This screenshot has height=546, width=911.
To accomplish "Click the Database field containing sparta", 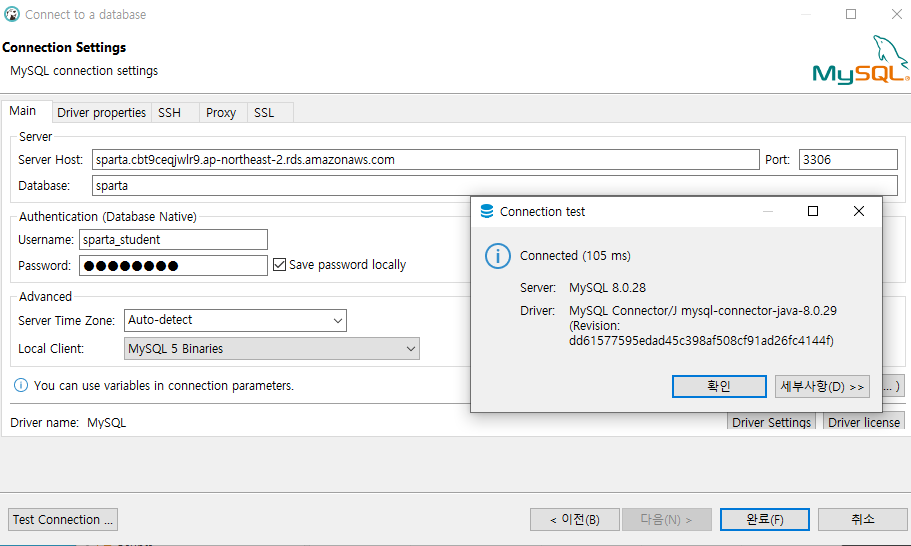I will point(494,186).
